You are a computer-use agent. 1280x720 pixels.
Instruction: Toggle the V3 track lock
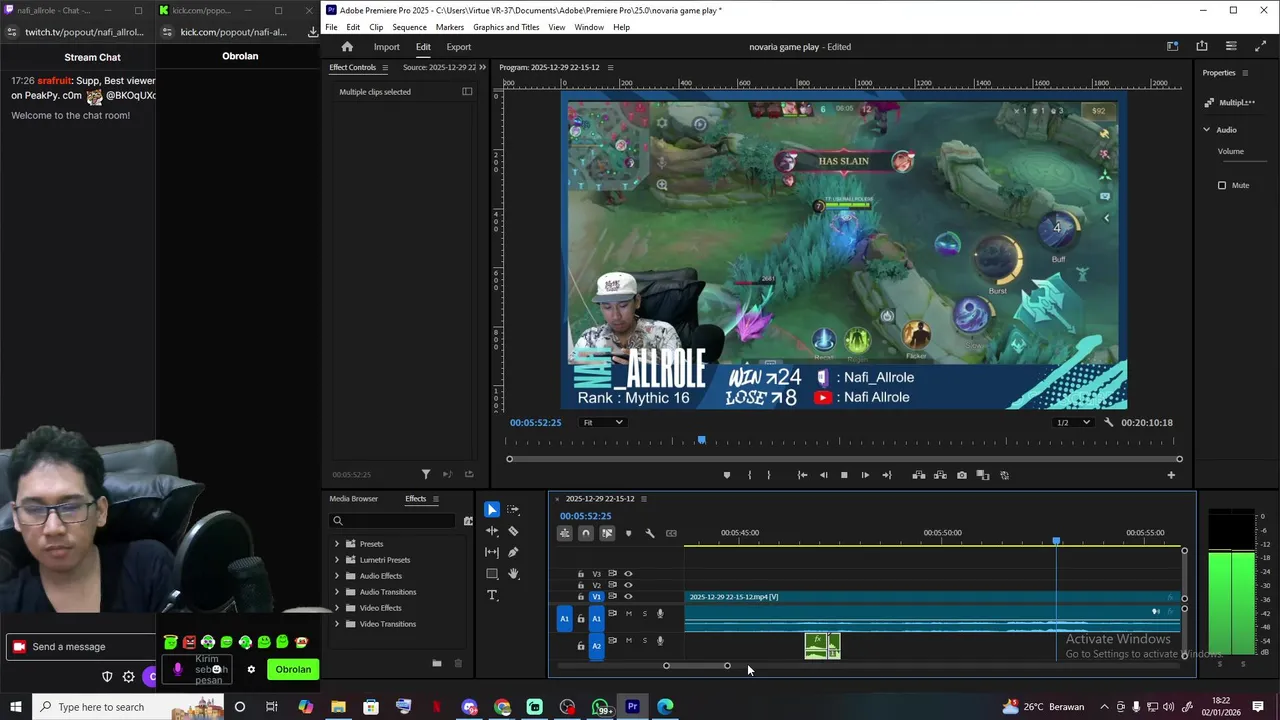(x=581, y=574)
